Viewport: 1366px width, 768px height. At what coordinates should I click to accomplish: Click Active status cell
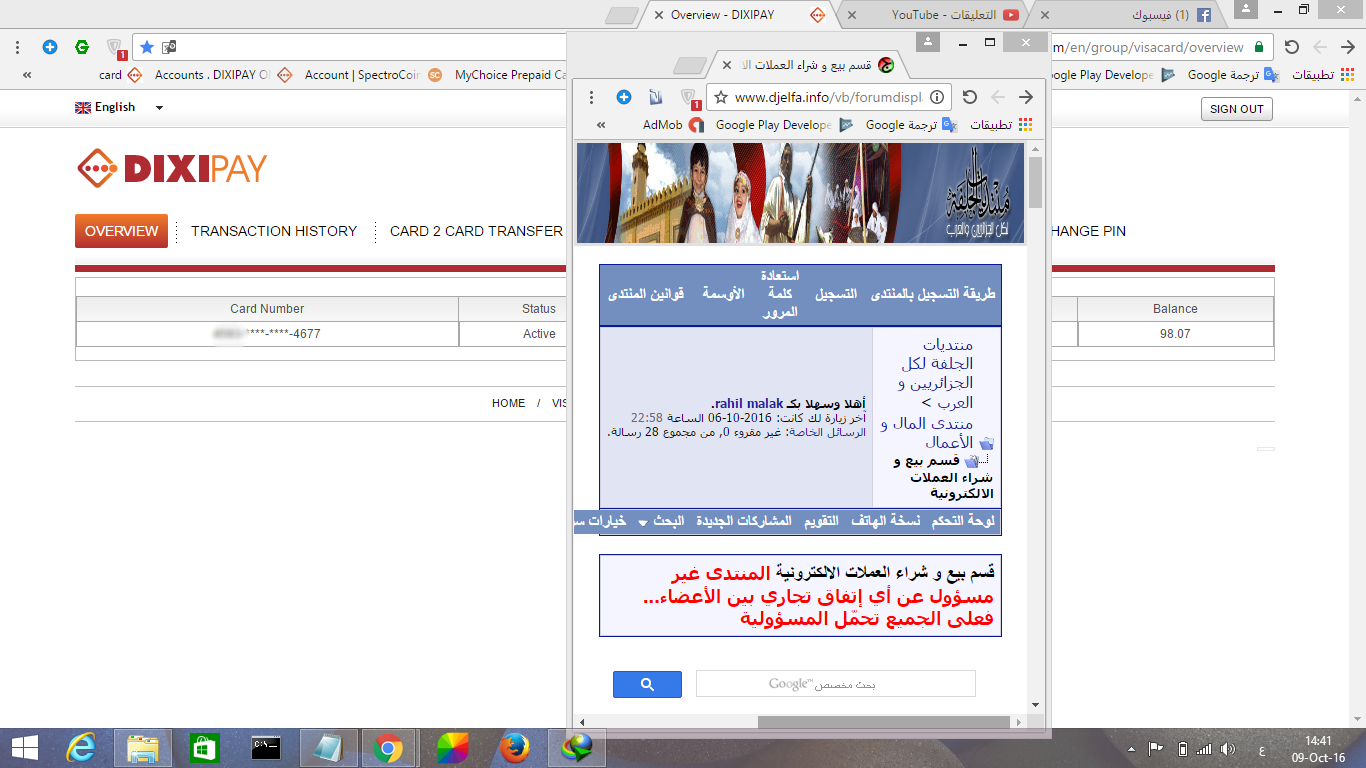(539, 334)
